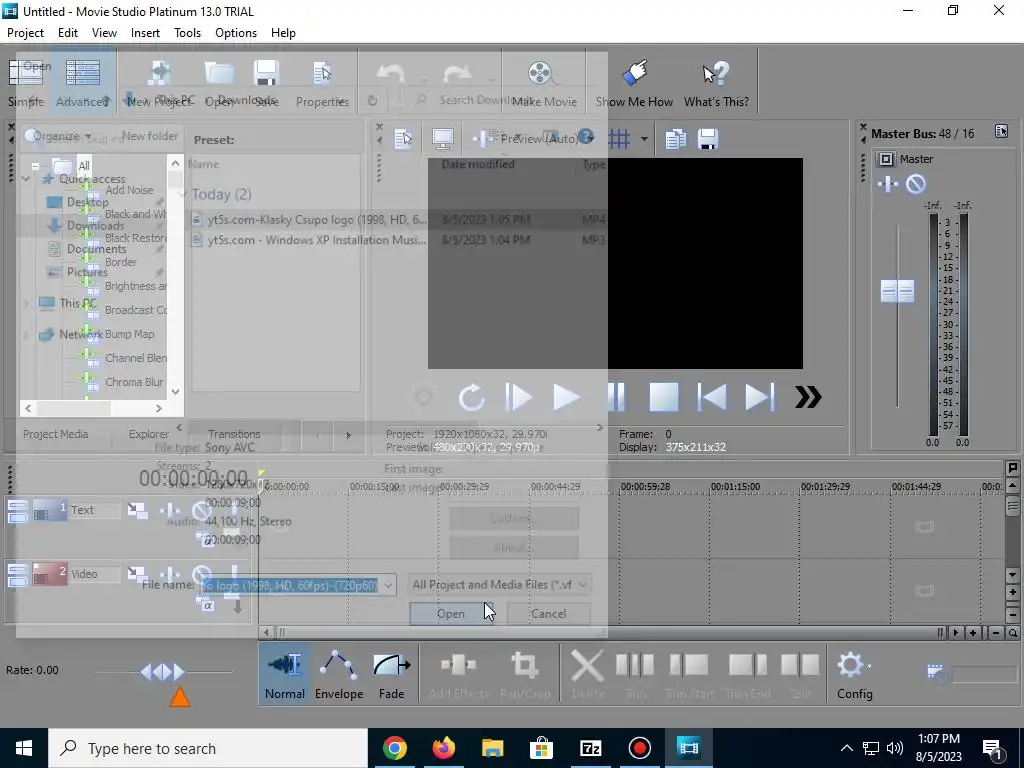Open Master bus FX icon
The width and height of the screenshot is (1024, 768).
point(888,184)
